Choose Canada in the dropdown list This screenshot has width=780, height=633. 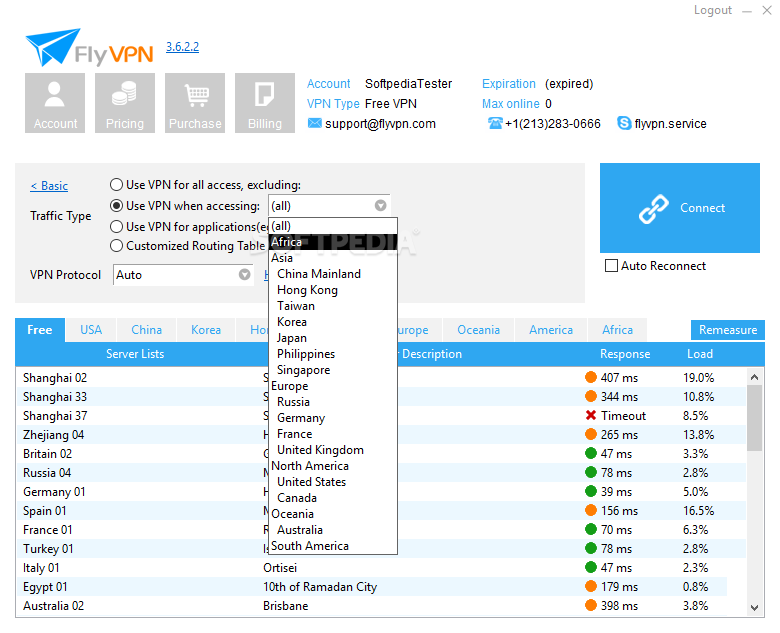(333, 498)
